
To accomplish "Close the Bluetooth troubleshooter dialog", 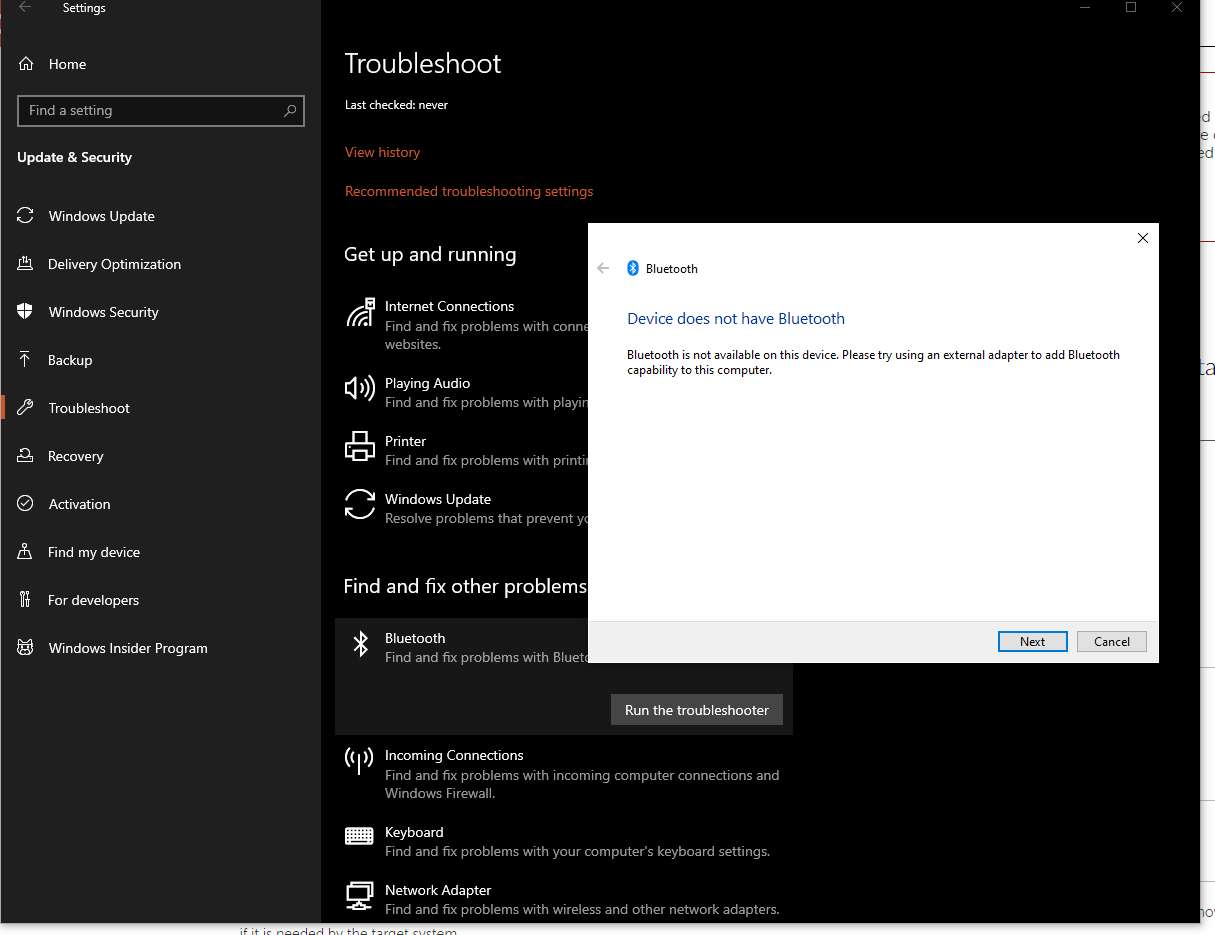I will (1143, 238).
